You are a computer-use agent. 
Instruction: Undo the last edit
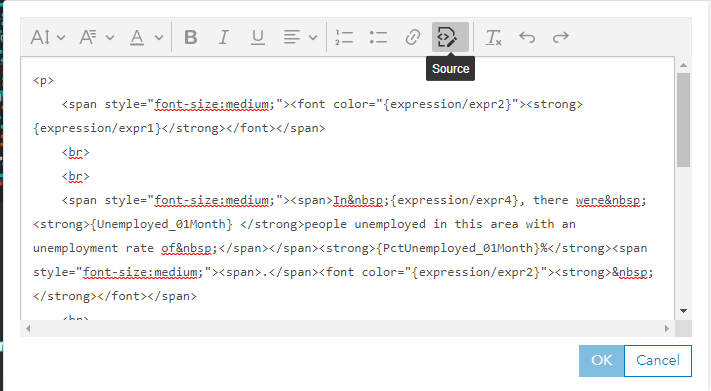coord(527,37)
